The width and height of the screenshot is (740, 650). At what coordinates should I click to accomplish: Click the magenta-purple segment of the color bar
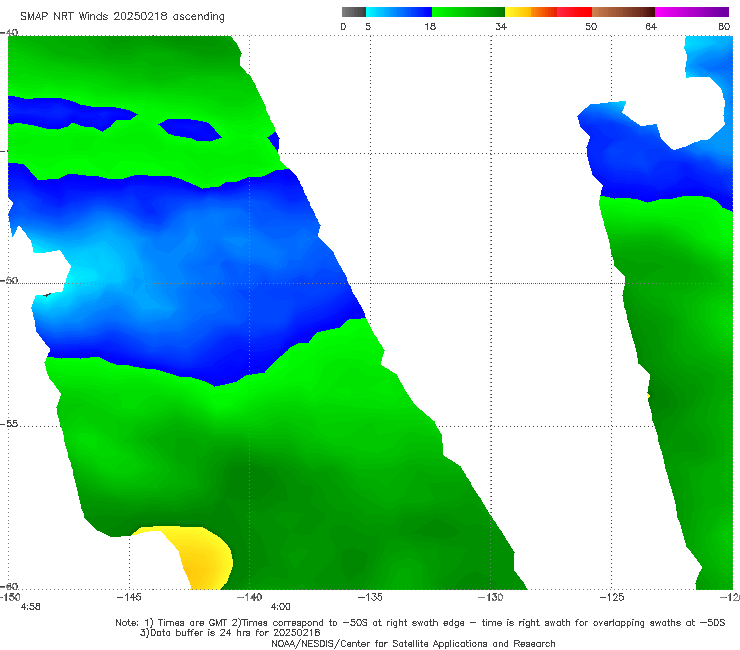tap(692, 12)
